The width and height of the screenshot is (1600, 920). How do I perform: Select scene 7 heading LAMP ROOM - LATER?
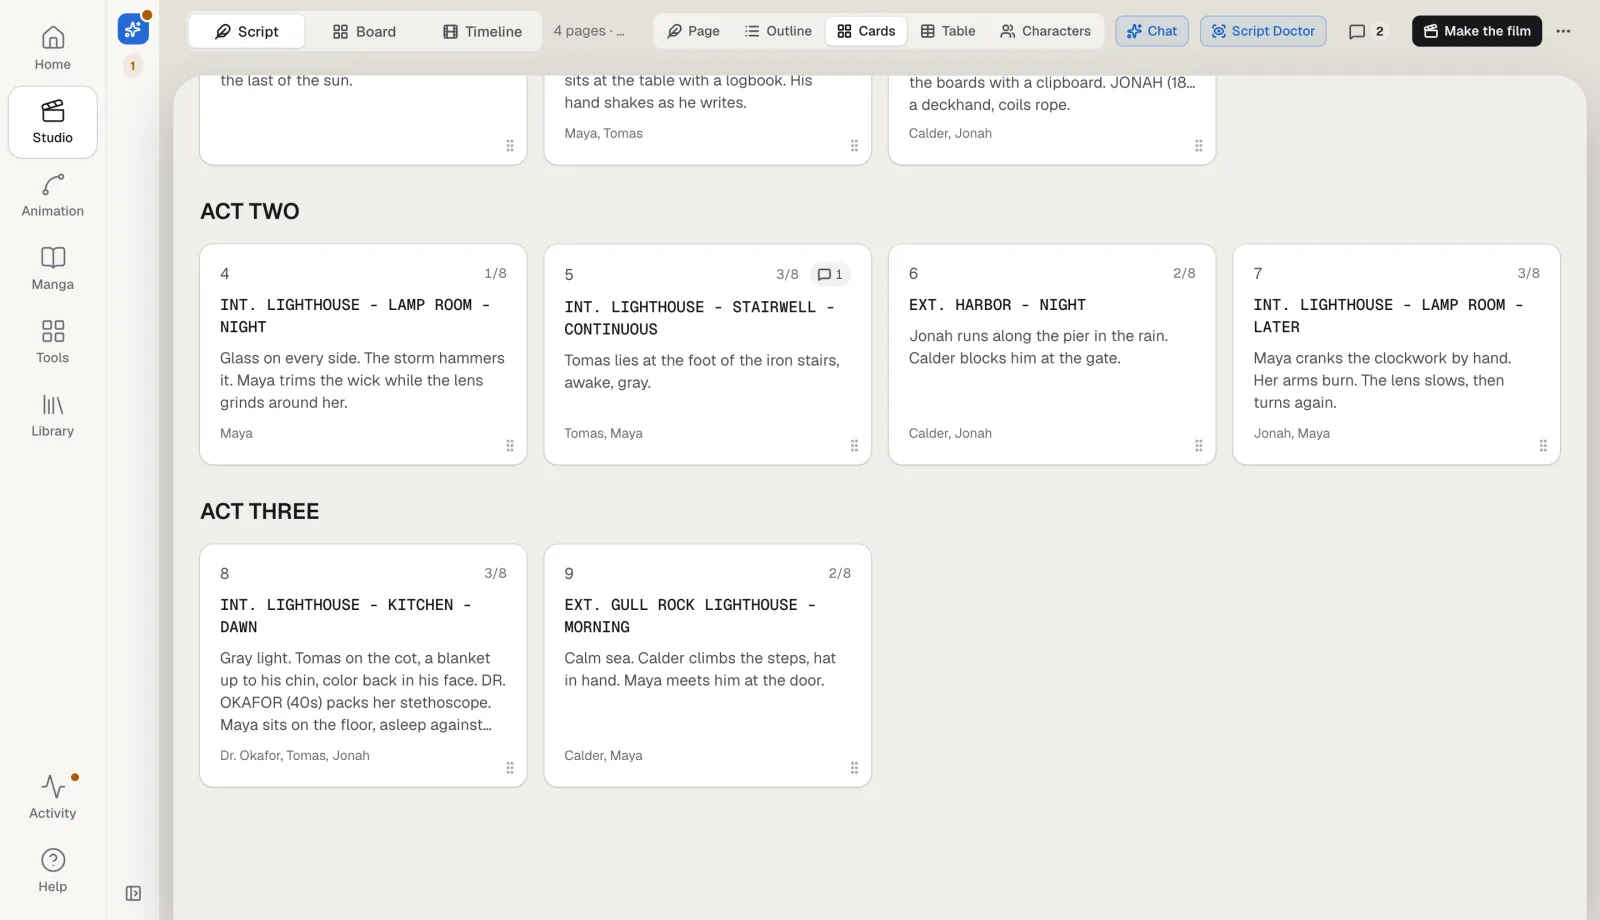[x=1388, y=316]
